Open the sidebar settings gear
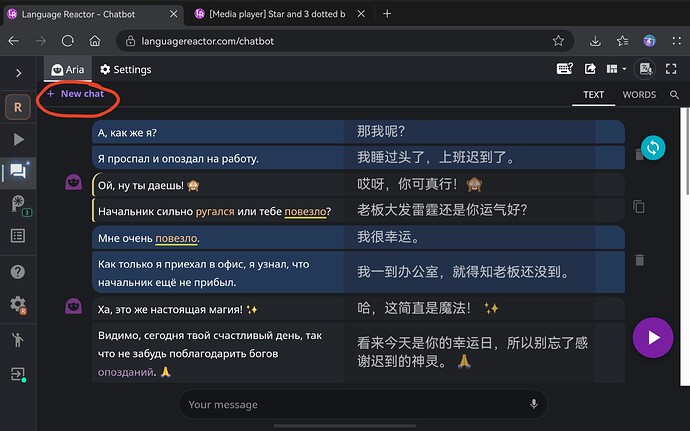This screenshot has height=431, width=690. 18,304
